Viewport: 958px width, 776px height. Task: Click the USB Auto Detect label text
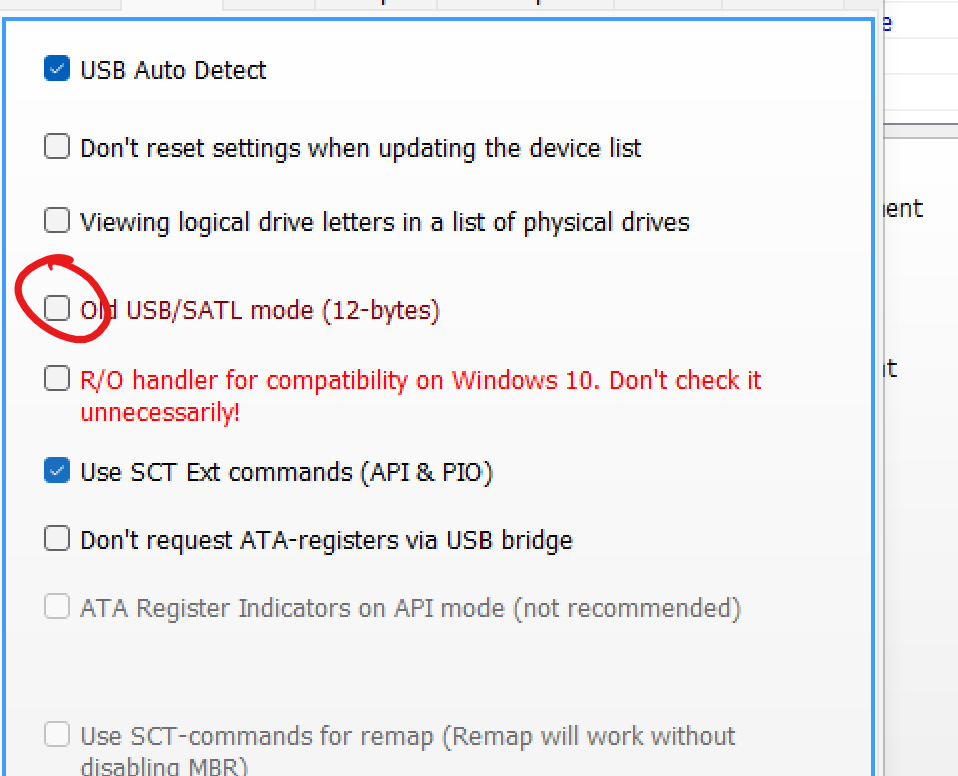tap(173, 70)
